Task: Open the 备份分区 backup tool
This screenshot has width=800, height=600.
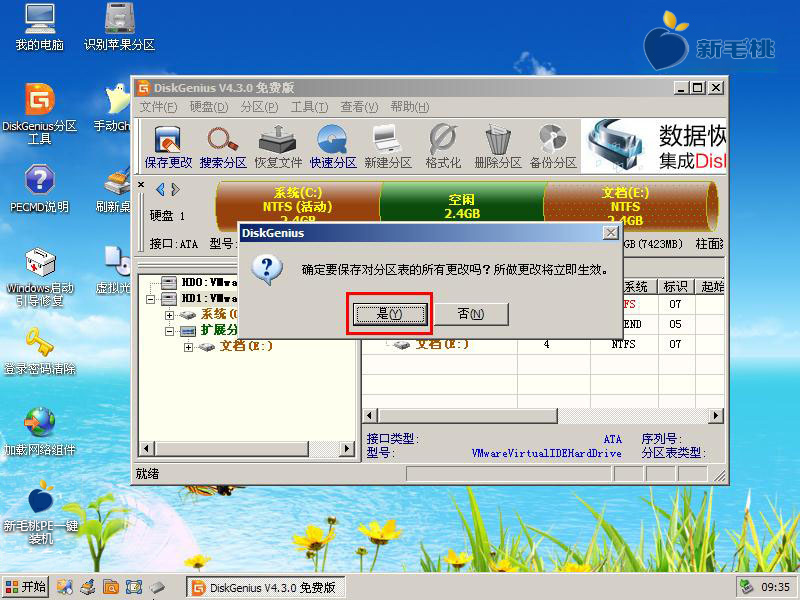Action: 553,146
